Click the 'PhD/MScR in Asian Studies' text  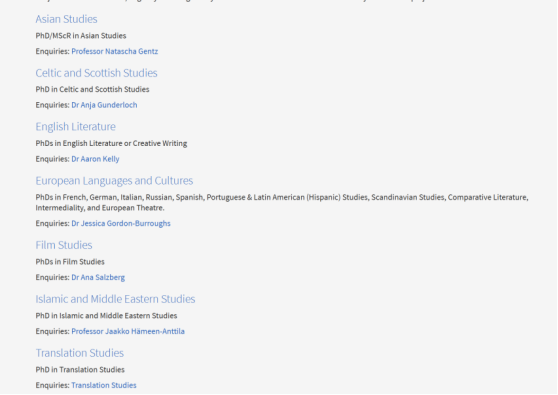coord(81,36)
